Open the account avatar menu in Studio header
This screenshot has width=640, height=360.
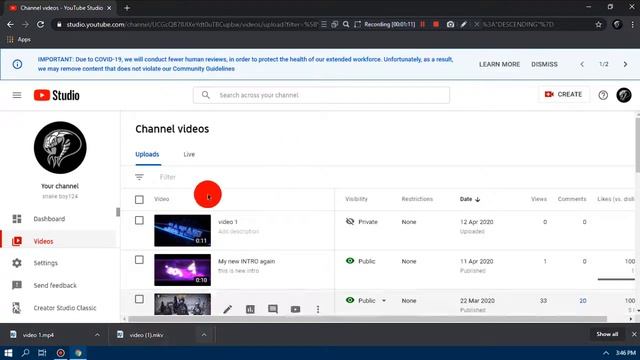624,95
